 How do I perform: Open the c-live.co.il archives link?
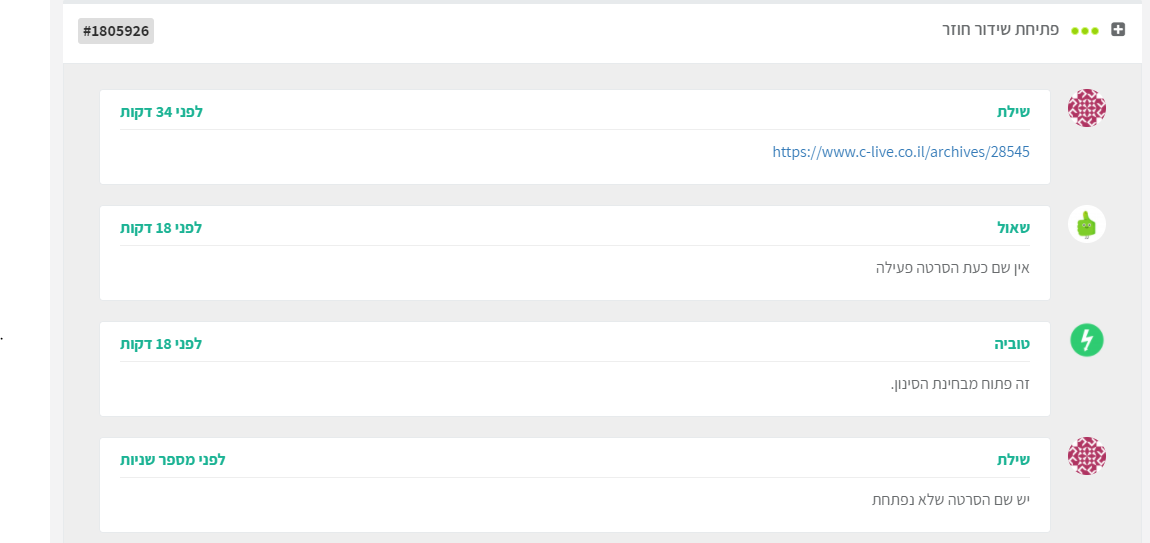coord(900,152)
